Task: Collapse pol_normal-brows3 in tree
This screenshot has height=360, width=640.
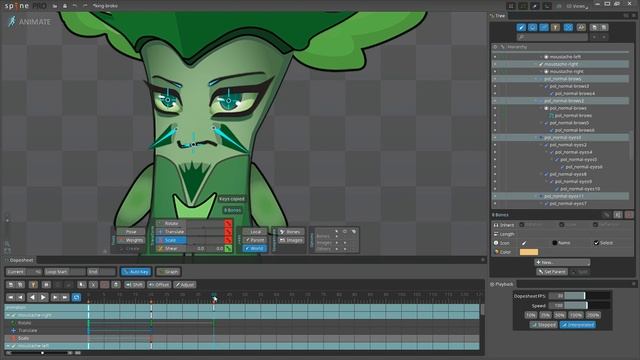Action: 541,86
